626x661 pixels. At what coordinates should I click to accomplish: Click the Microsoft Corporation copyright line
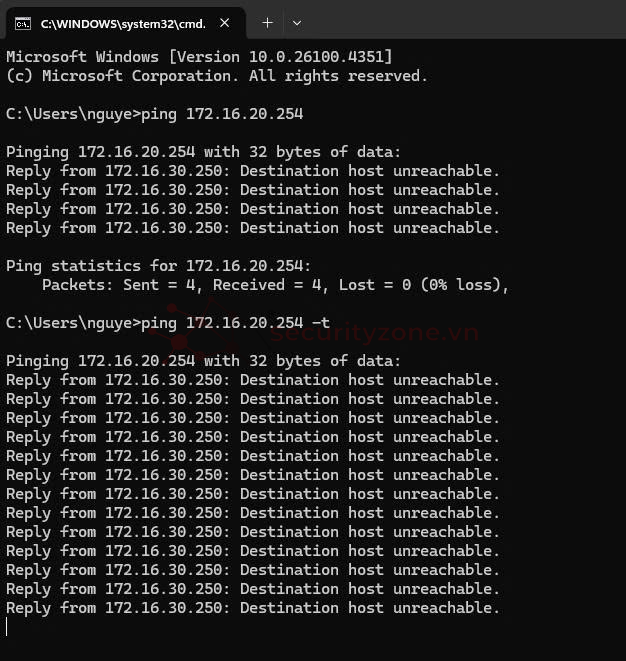click(217, 76)
